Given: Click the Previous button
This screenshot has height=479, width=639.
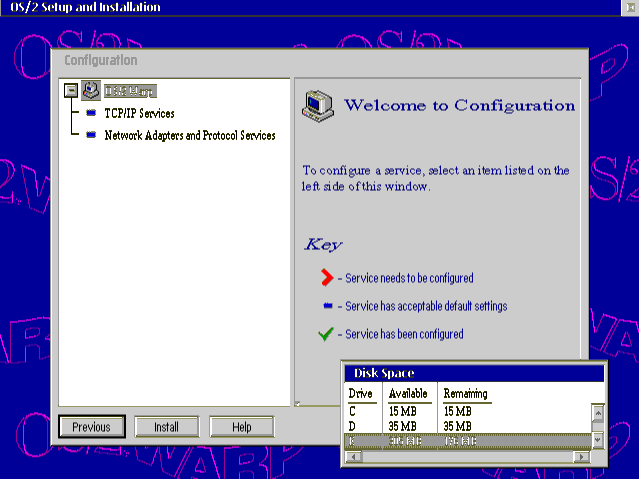Looking at the screenshot, I should [92, 427].
